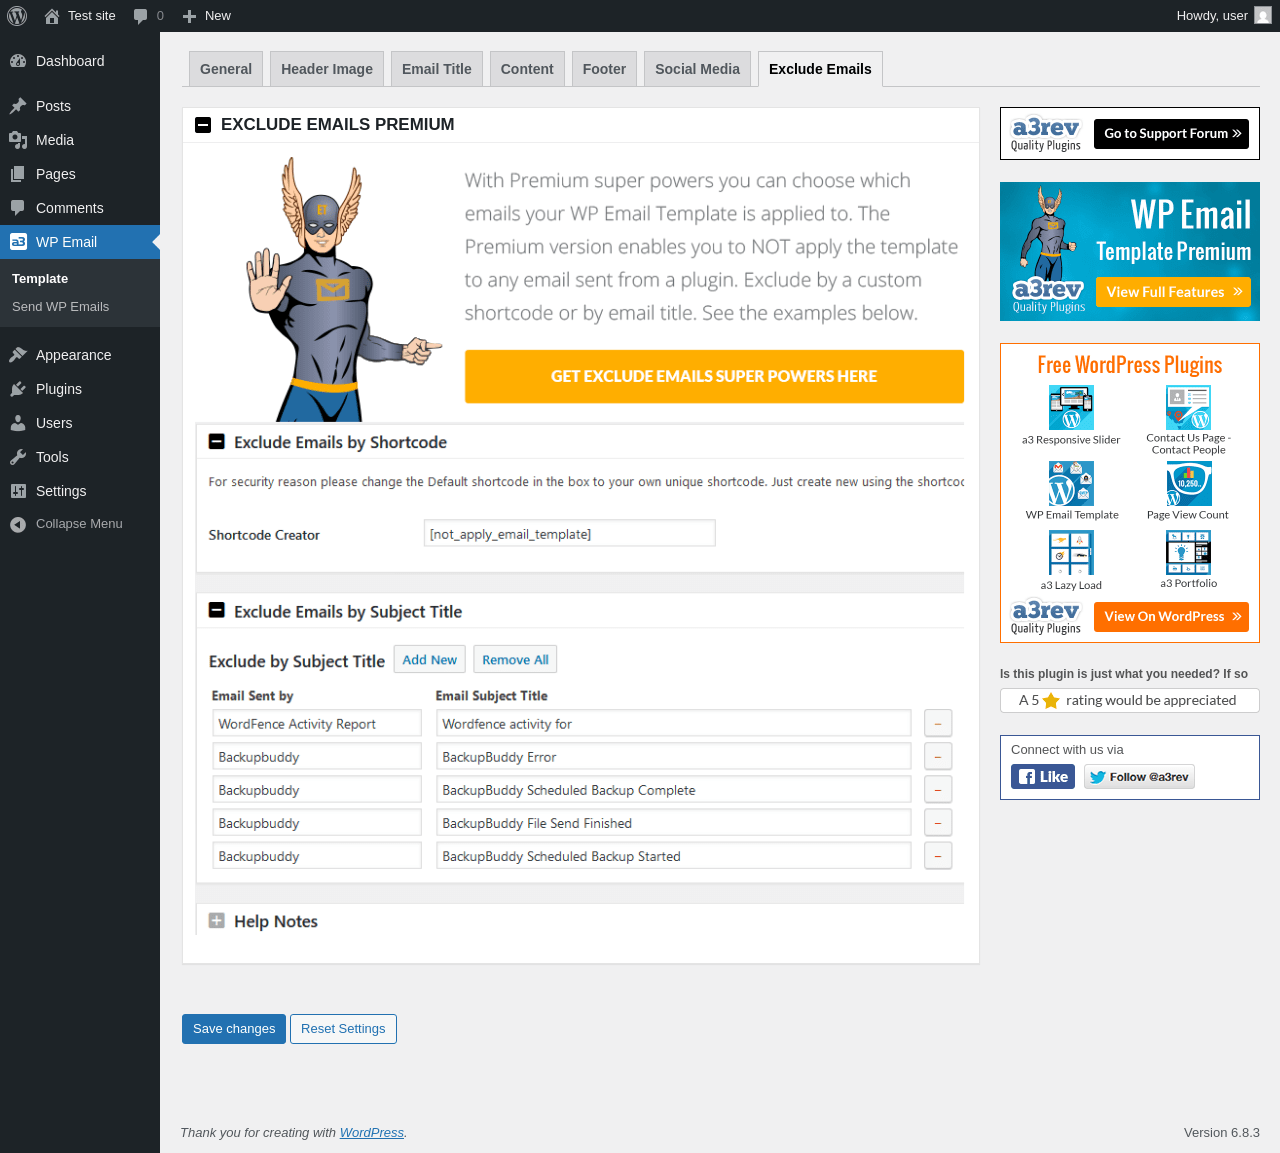Click the Users person icon
This screenshot has width=1280, height=1153.
click(x=18, y=423)
